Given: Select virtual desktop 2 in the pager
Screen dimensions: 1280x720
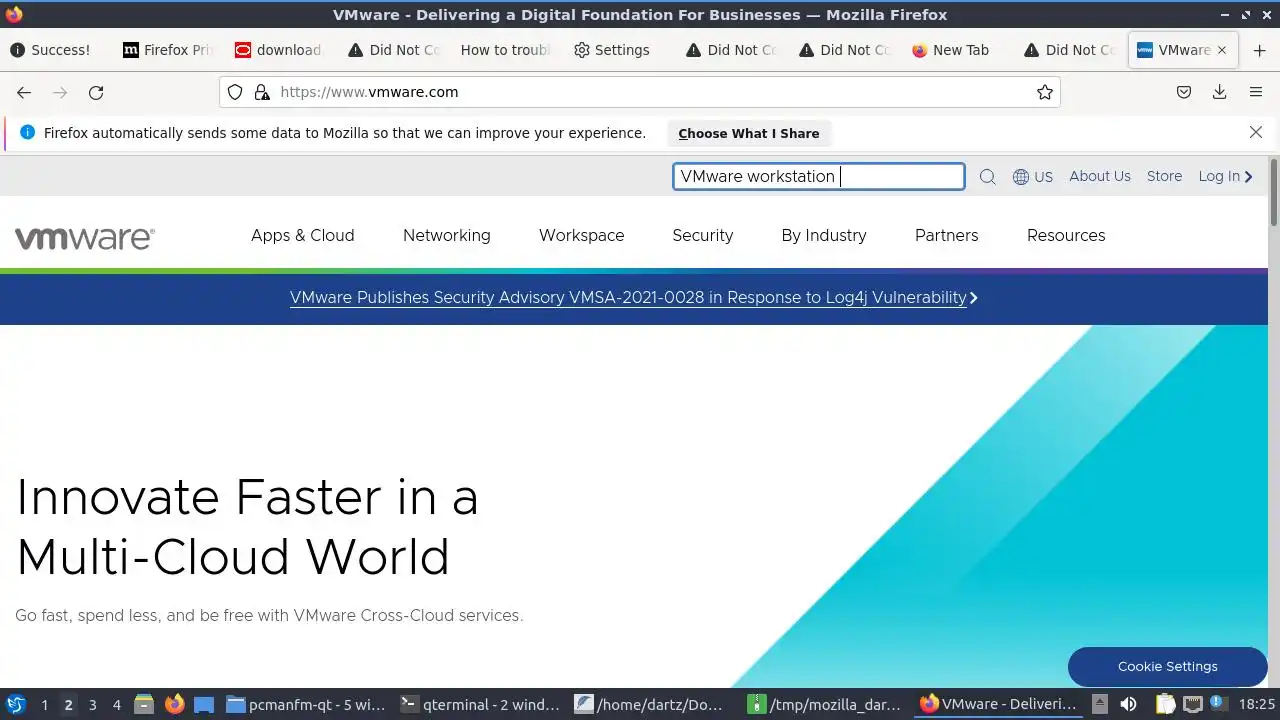Looking at the screenshot, I should click(x=68, y=704).
